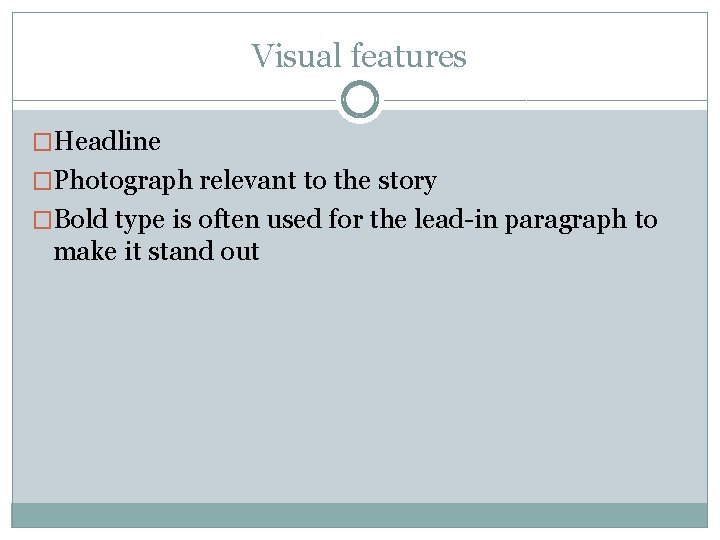Click the empty gray area below the bullets
This screenshot has width=720, height=540.
point(360,390)
